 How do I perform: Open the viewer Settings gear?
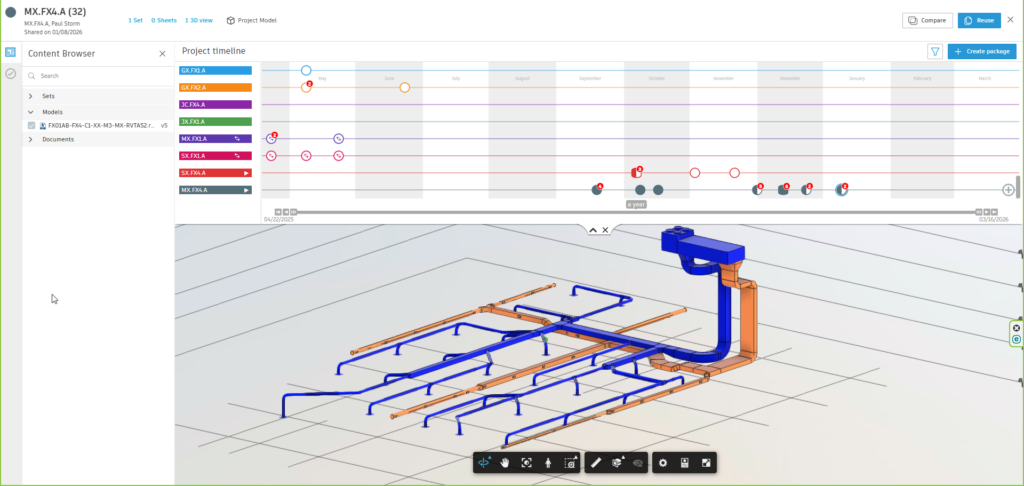663,462
